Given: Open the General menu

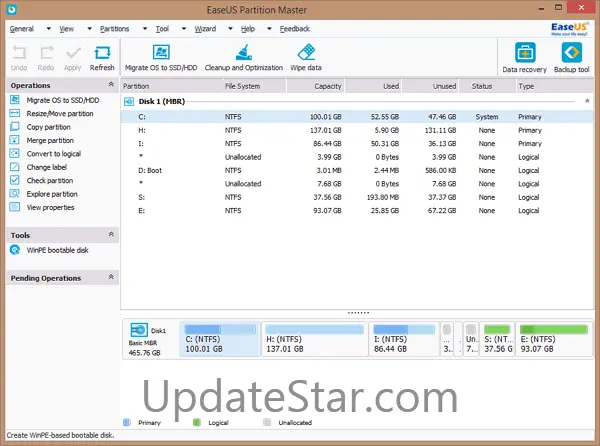Looking at the screenshot, I should (22, 29).
